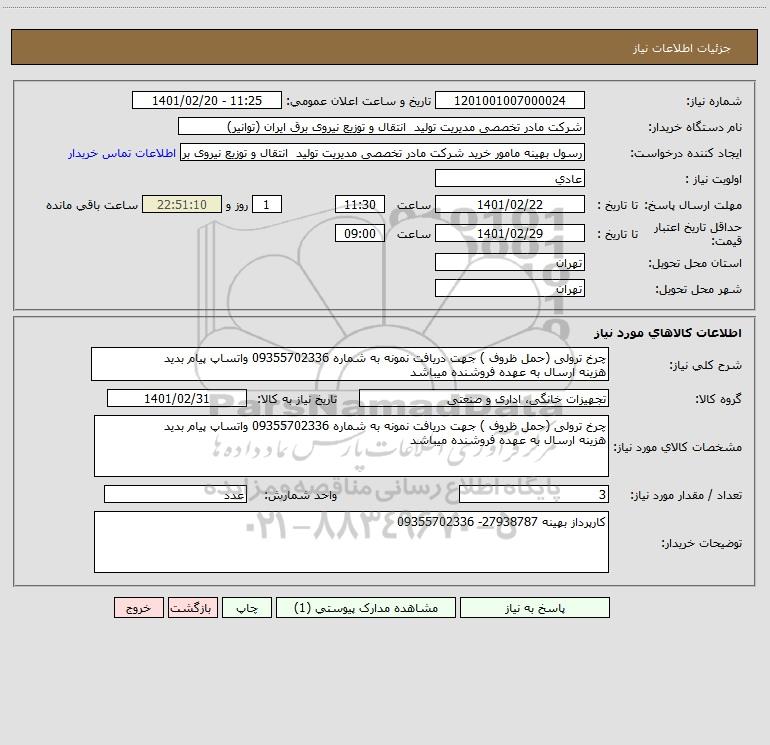Image resolution: width=770 pixels, height=745 pixels.
Task: Click the خروج exit button
Action: pos(138,608)
